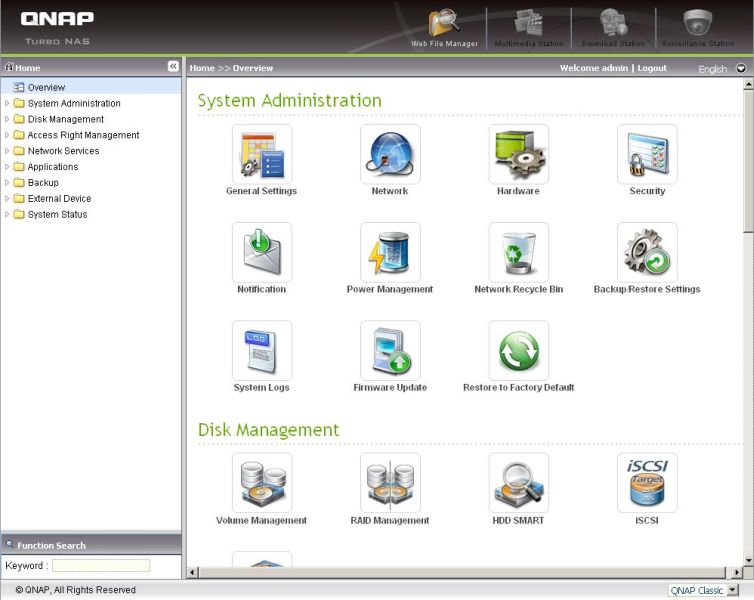Click the Function Search magnifier icon
The width and height of the screenshot is (754, 600).
point(9,544)
